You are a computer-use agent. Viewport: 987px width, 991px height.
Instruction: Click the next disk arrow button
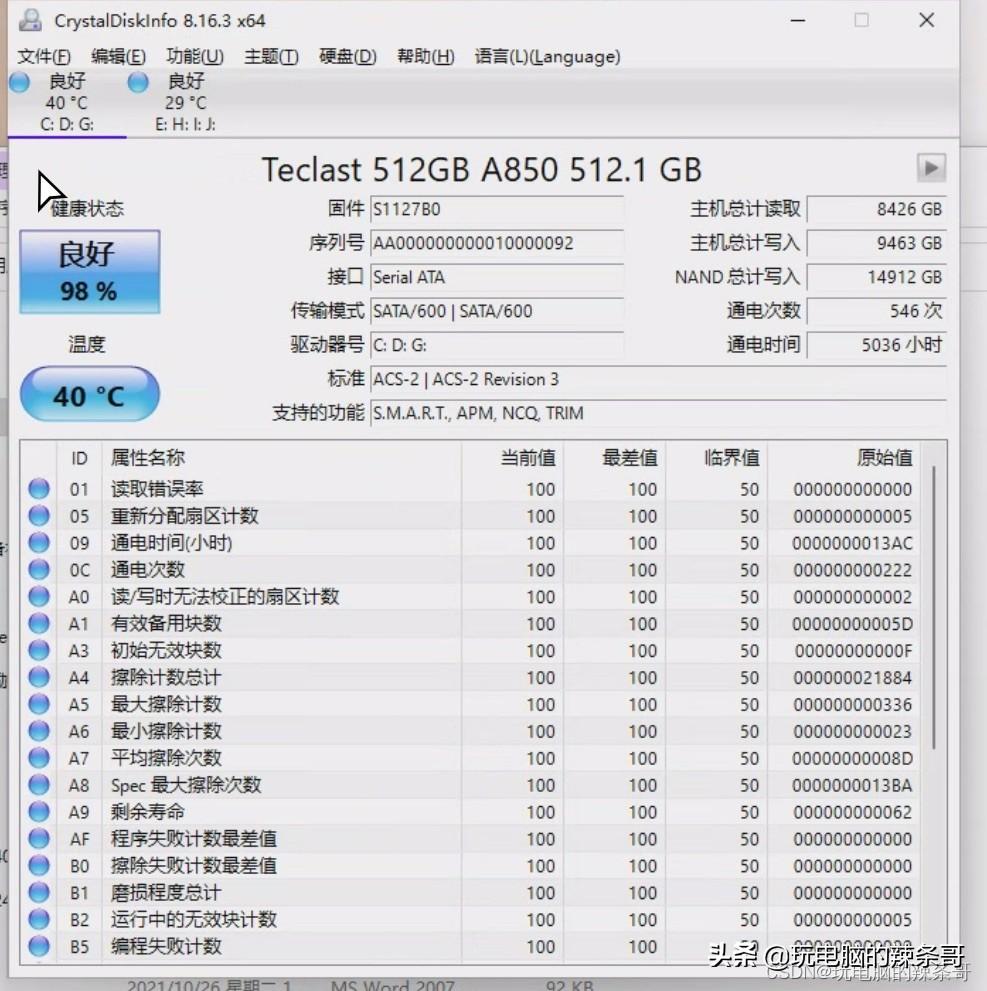(931, 168)
